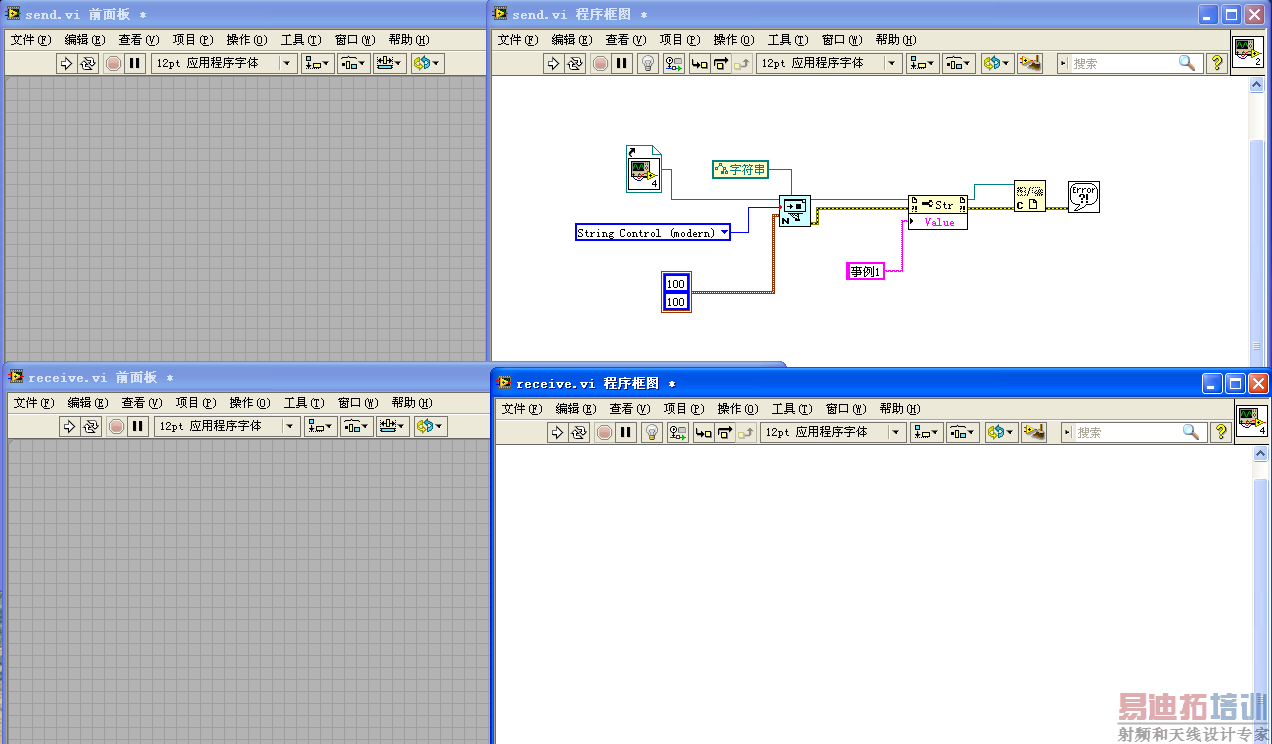
Task: Click vertical scrollbar of receive.vi block diagram
Action: point(1261,595)
